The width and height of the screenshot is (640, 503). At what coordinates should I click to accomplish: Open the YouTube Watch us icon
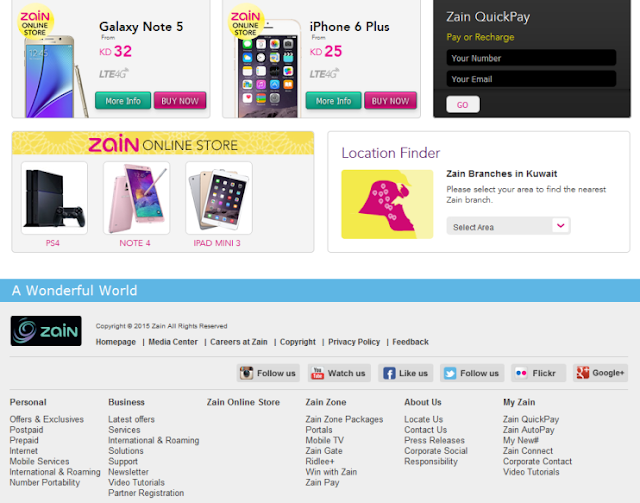[x=317, y=373]
